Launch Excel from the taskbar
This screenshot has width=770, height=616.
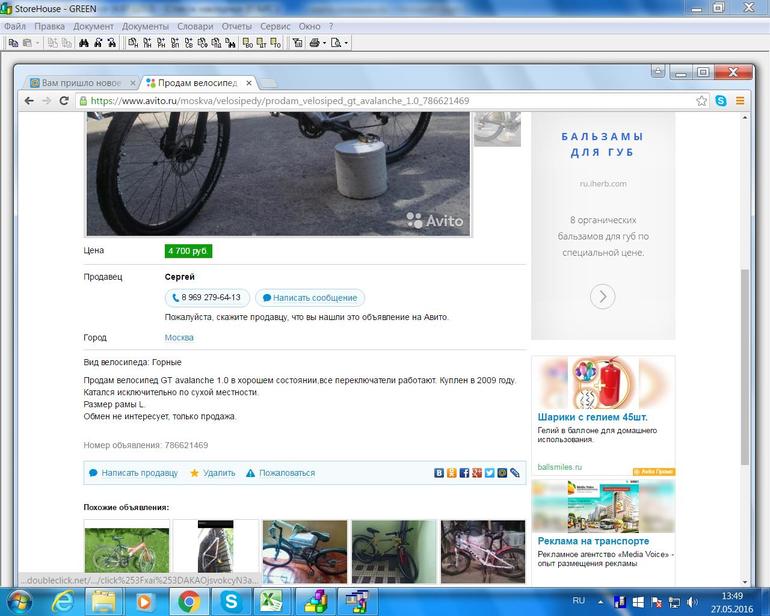[x=270, y=601]
